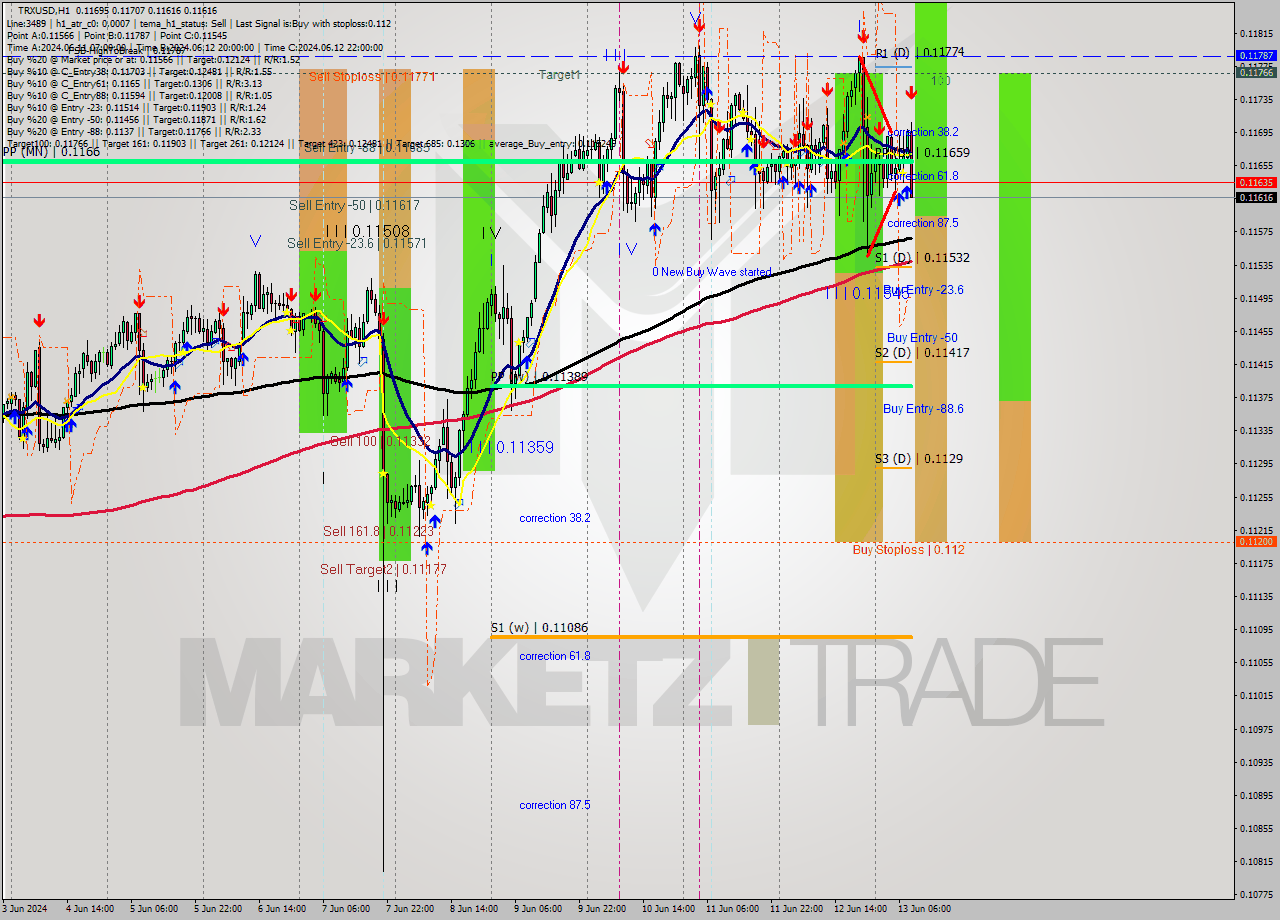The height and width of the screenshot is (920, 1280).
Task: Click 'correction 38.2' label below 0.11359 wave
Action: 555,518
